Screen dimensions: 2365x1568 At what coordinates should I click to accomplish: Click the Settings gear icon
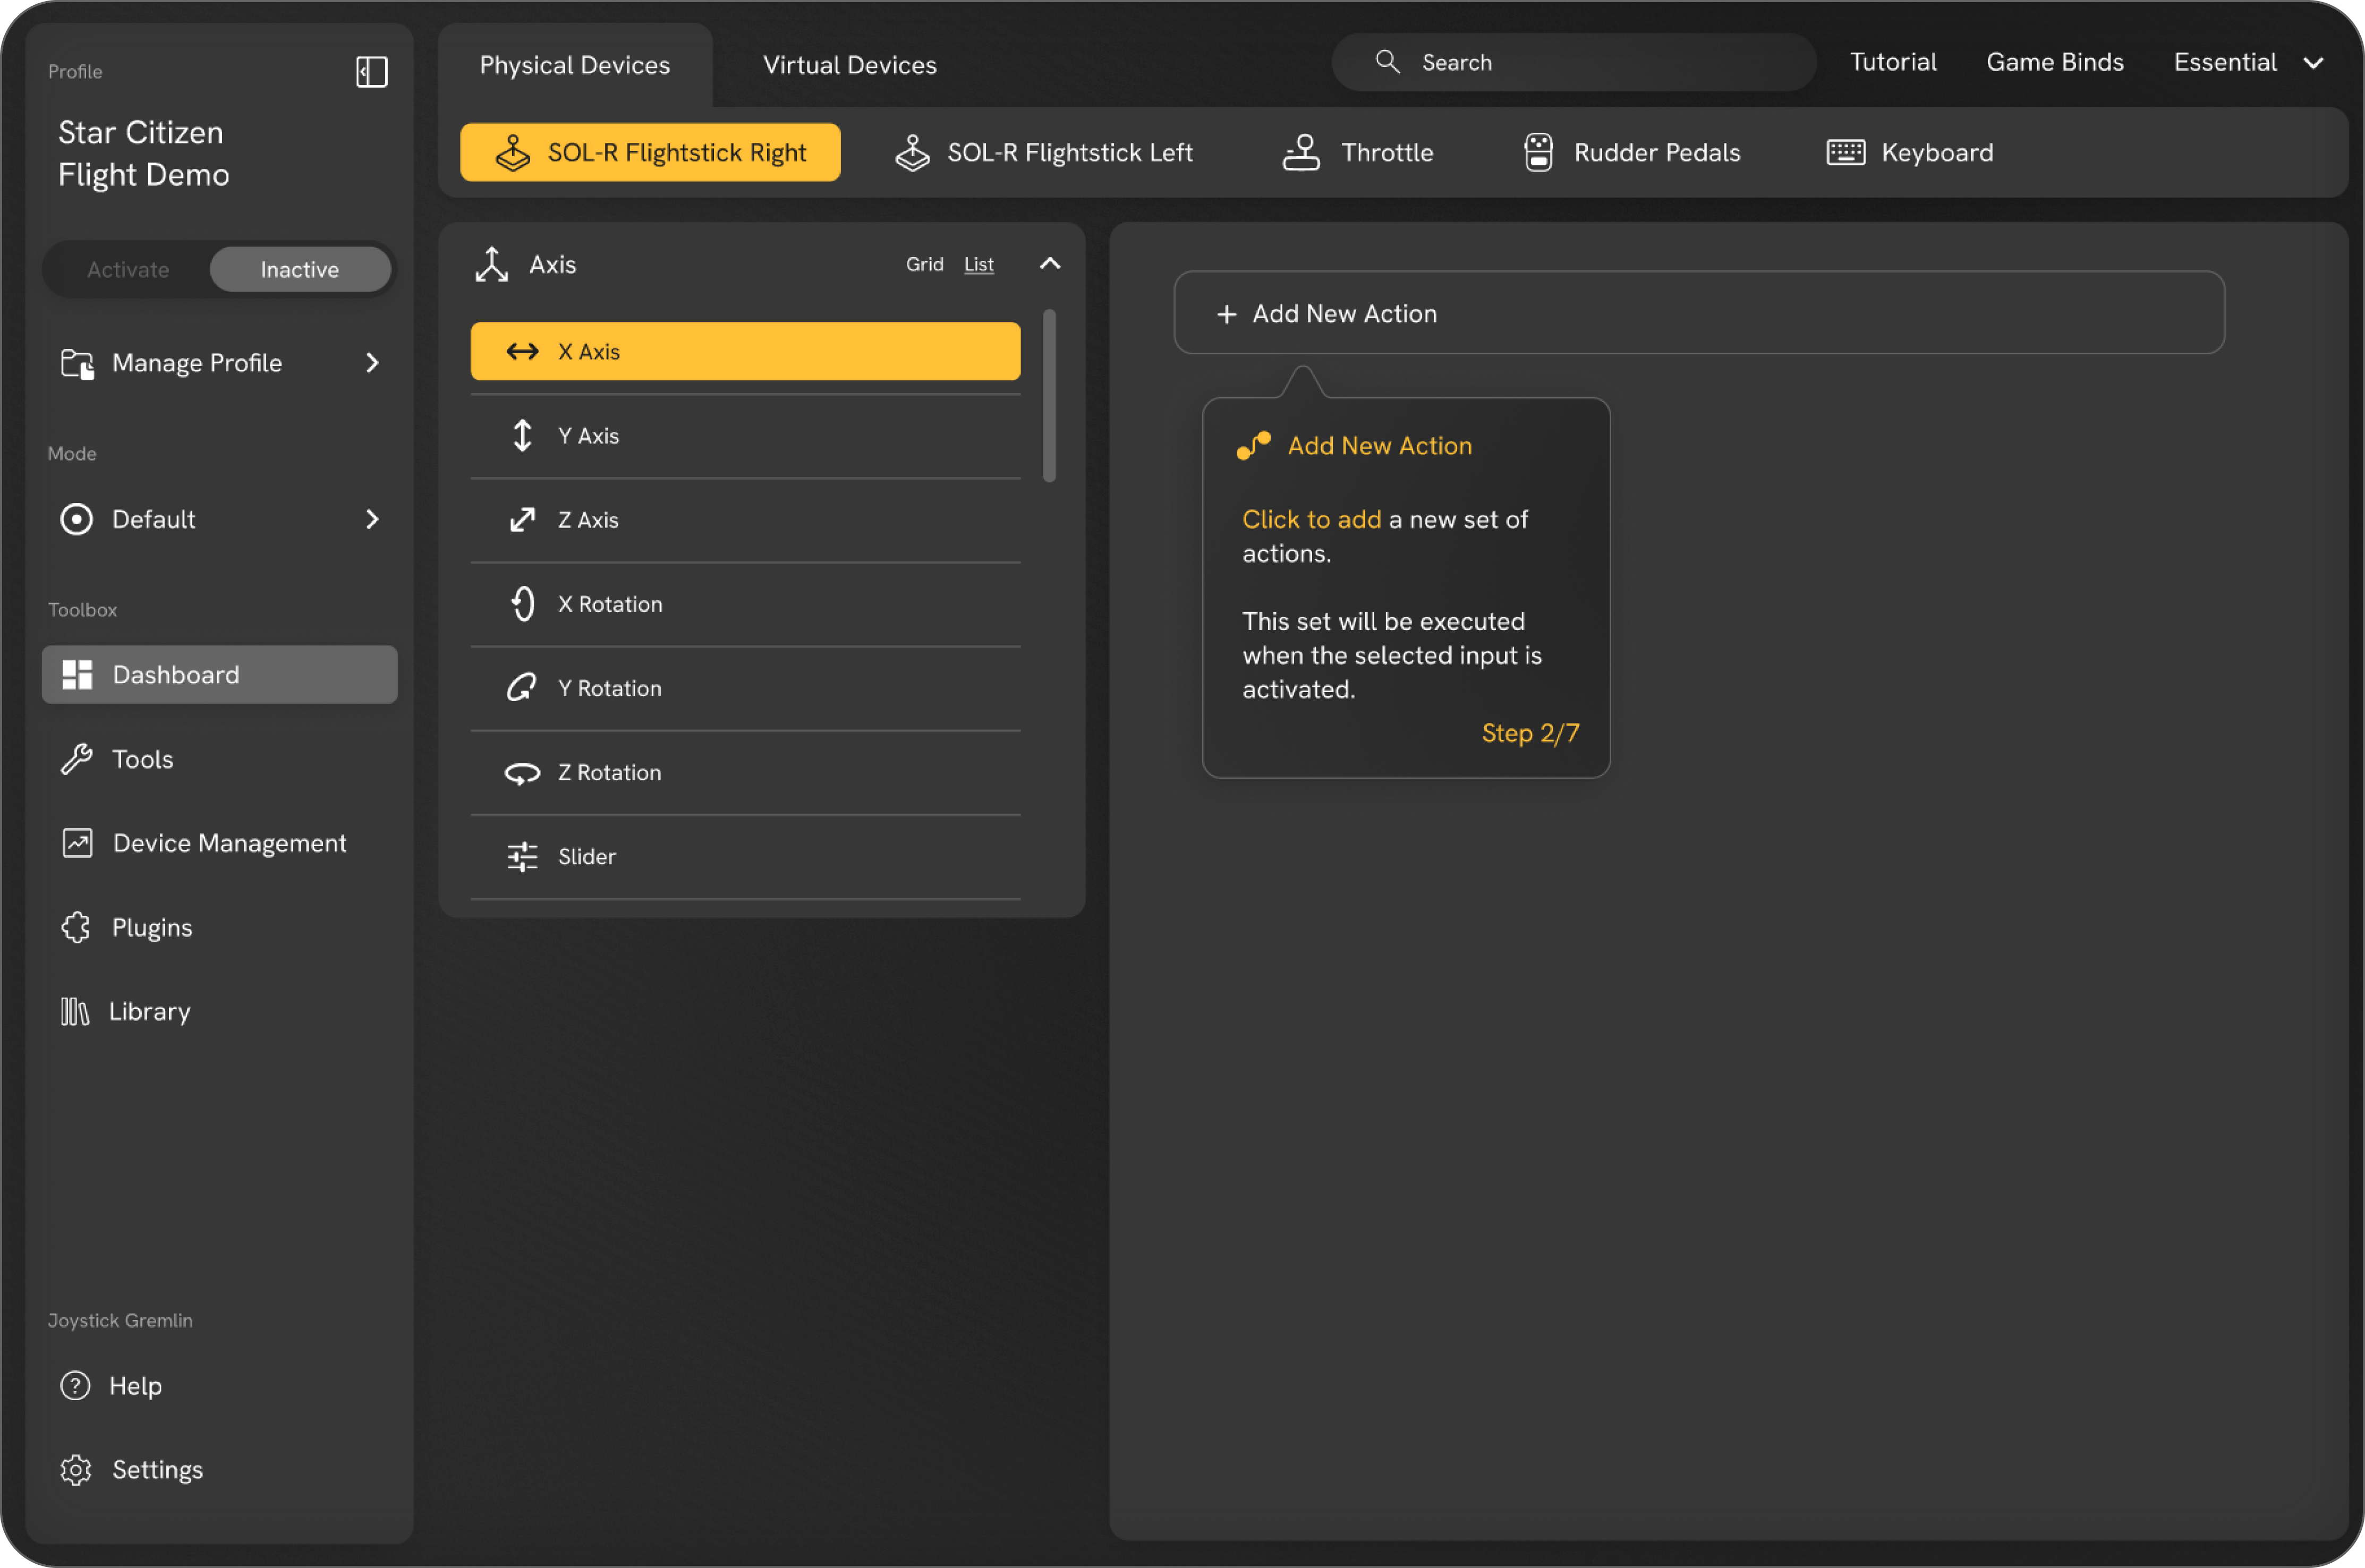(x=76, y=1470)
